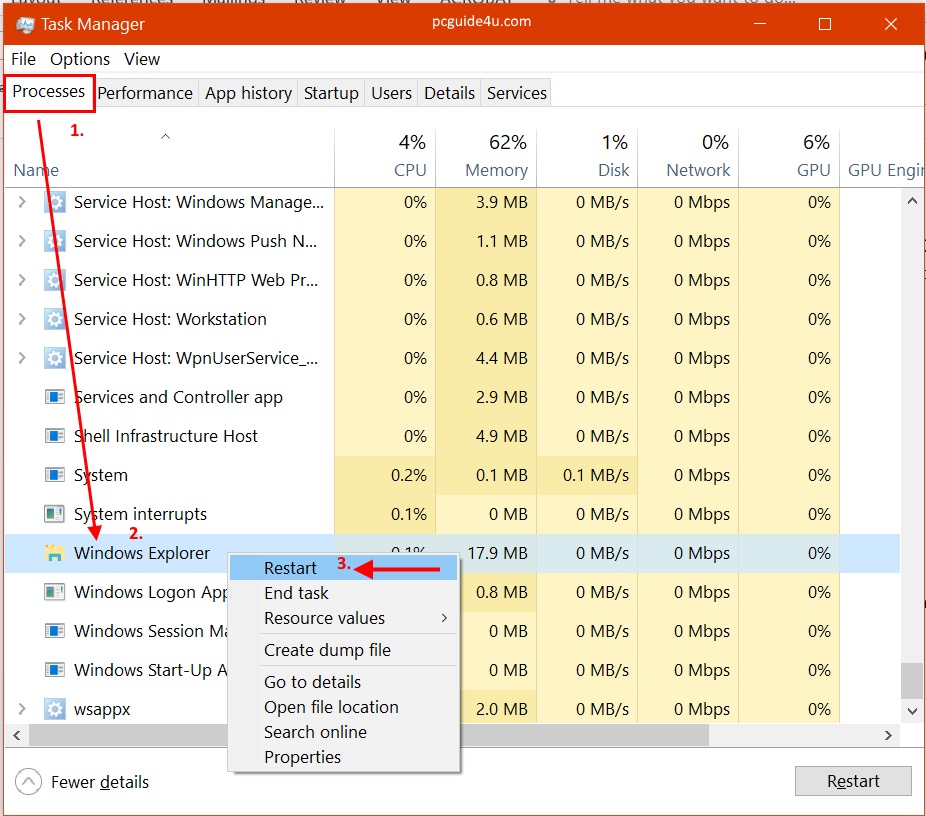Click the vertical scrollbar up arrow
926x816 pixels.
pos(912,201)
